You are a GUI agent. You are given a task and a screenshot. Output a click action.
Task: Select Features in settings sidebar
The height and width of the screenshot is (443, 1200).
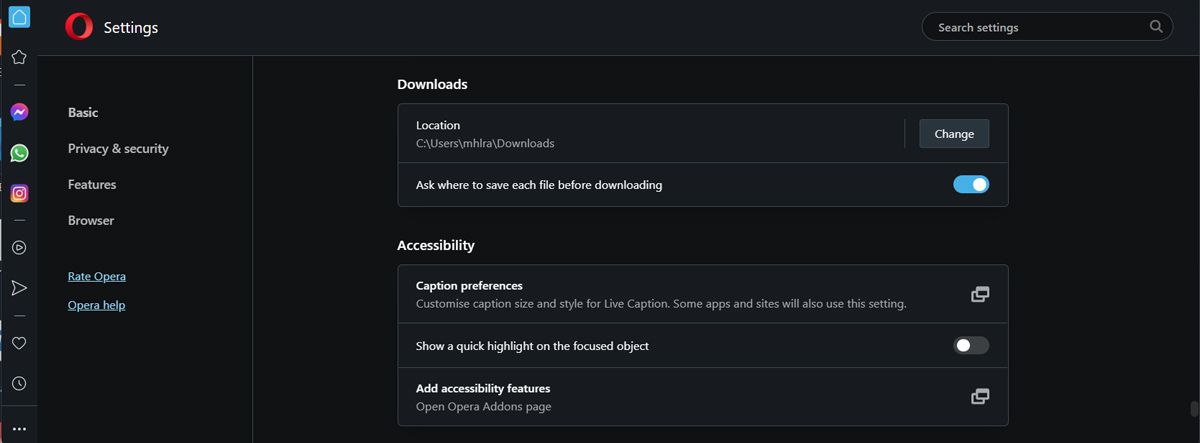tap(92, 185)
